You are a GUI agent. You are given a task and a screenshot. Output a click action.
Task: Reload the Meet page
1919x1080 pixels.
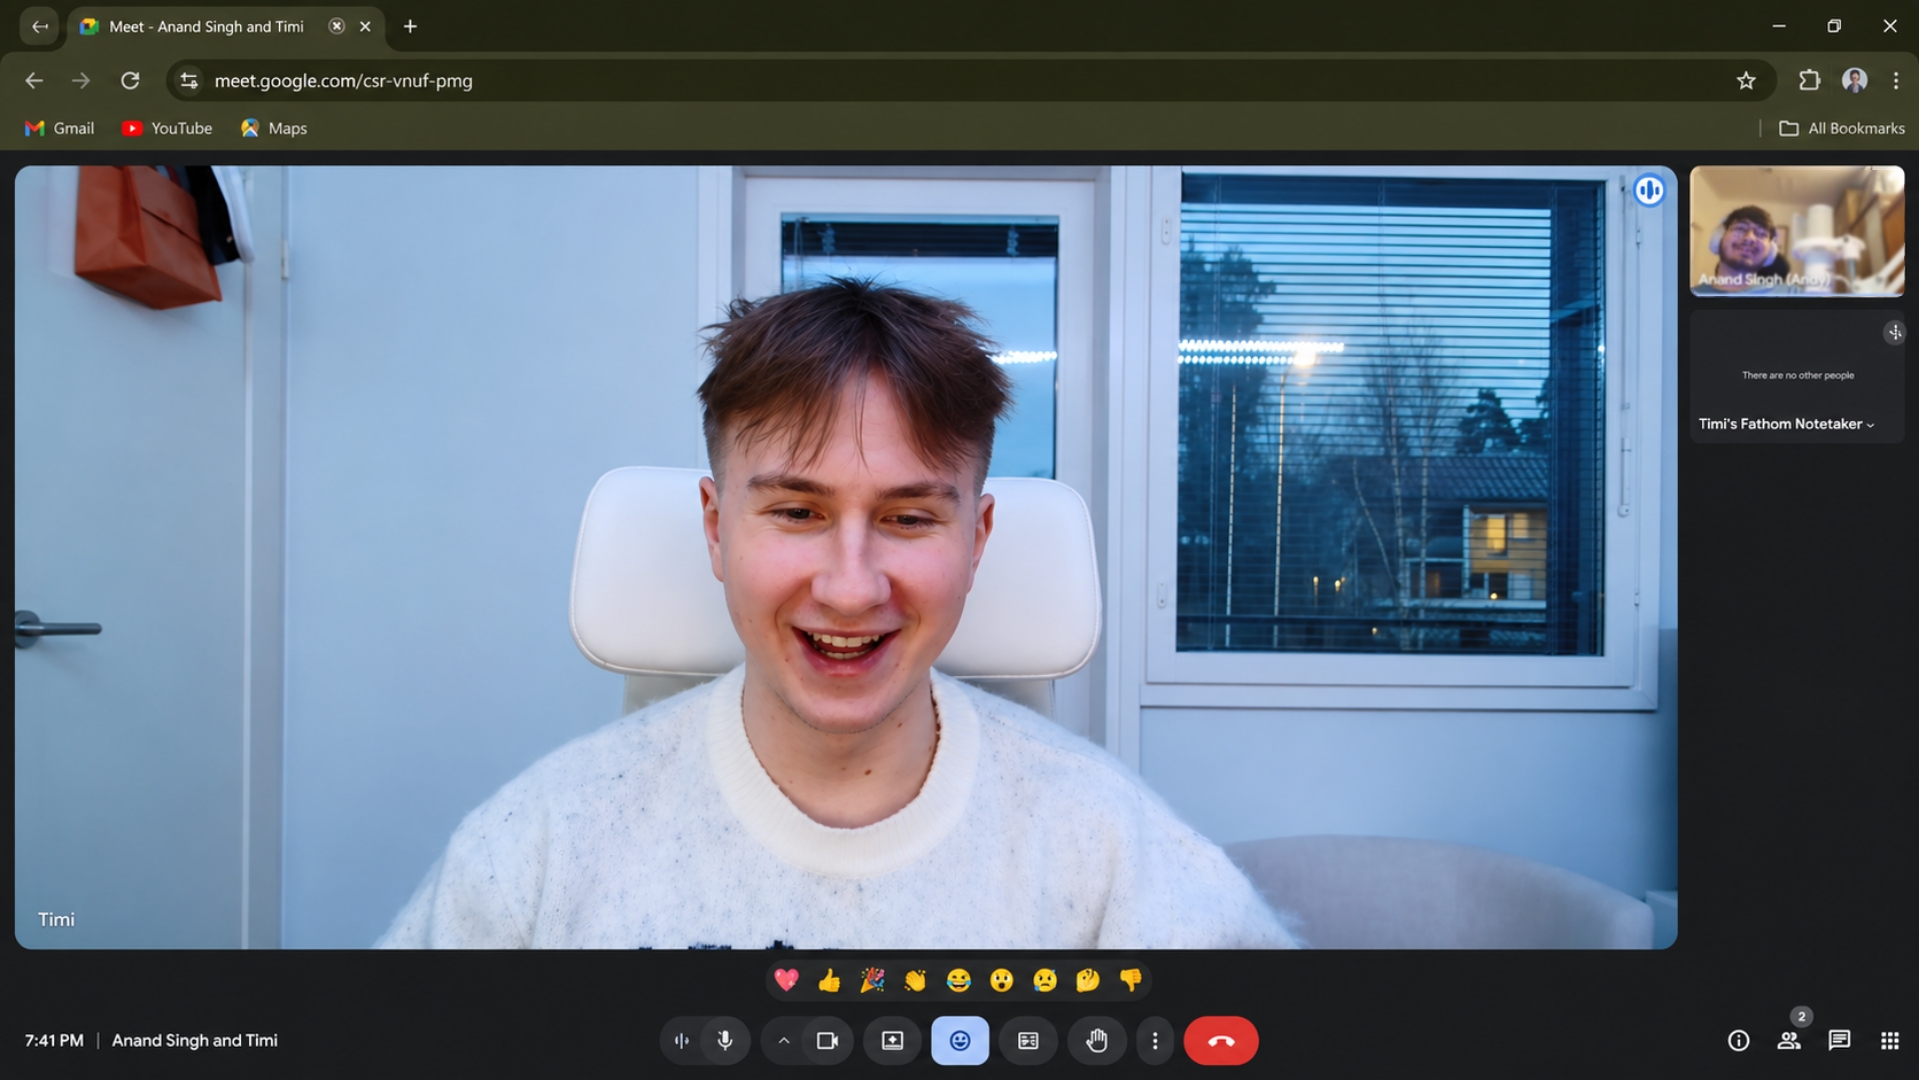click(x=130, y=81)
